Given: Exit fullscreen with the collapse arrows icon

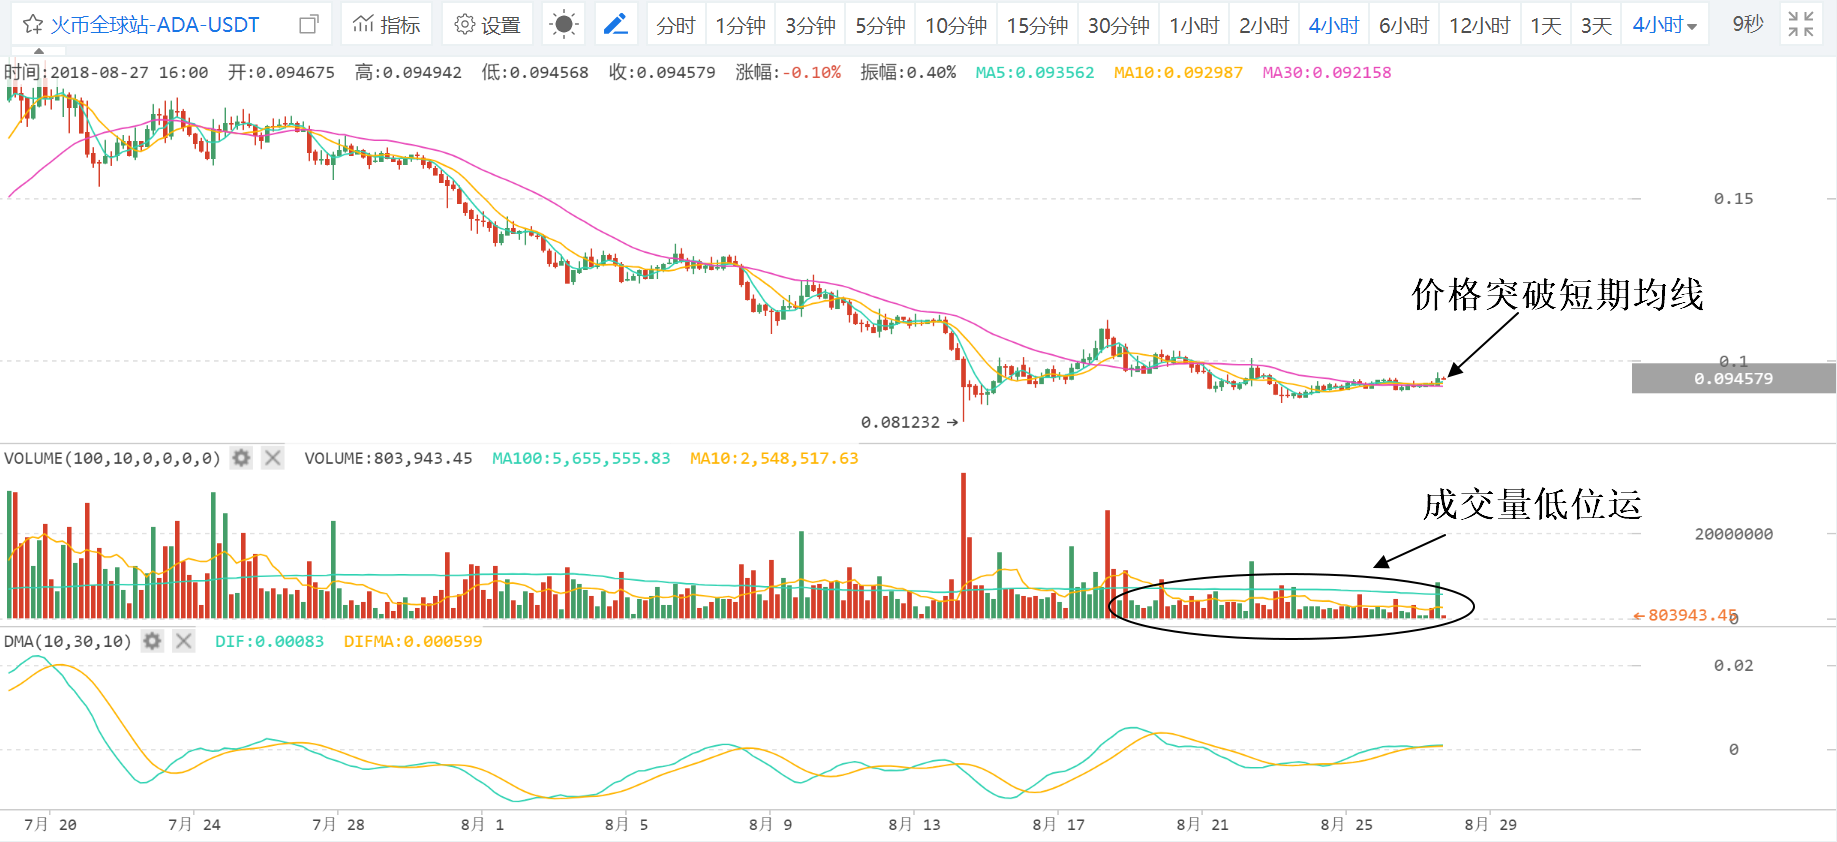Looking at the screenshot, I should pyautogui.click(x=1801, y=24).
